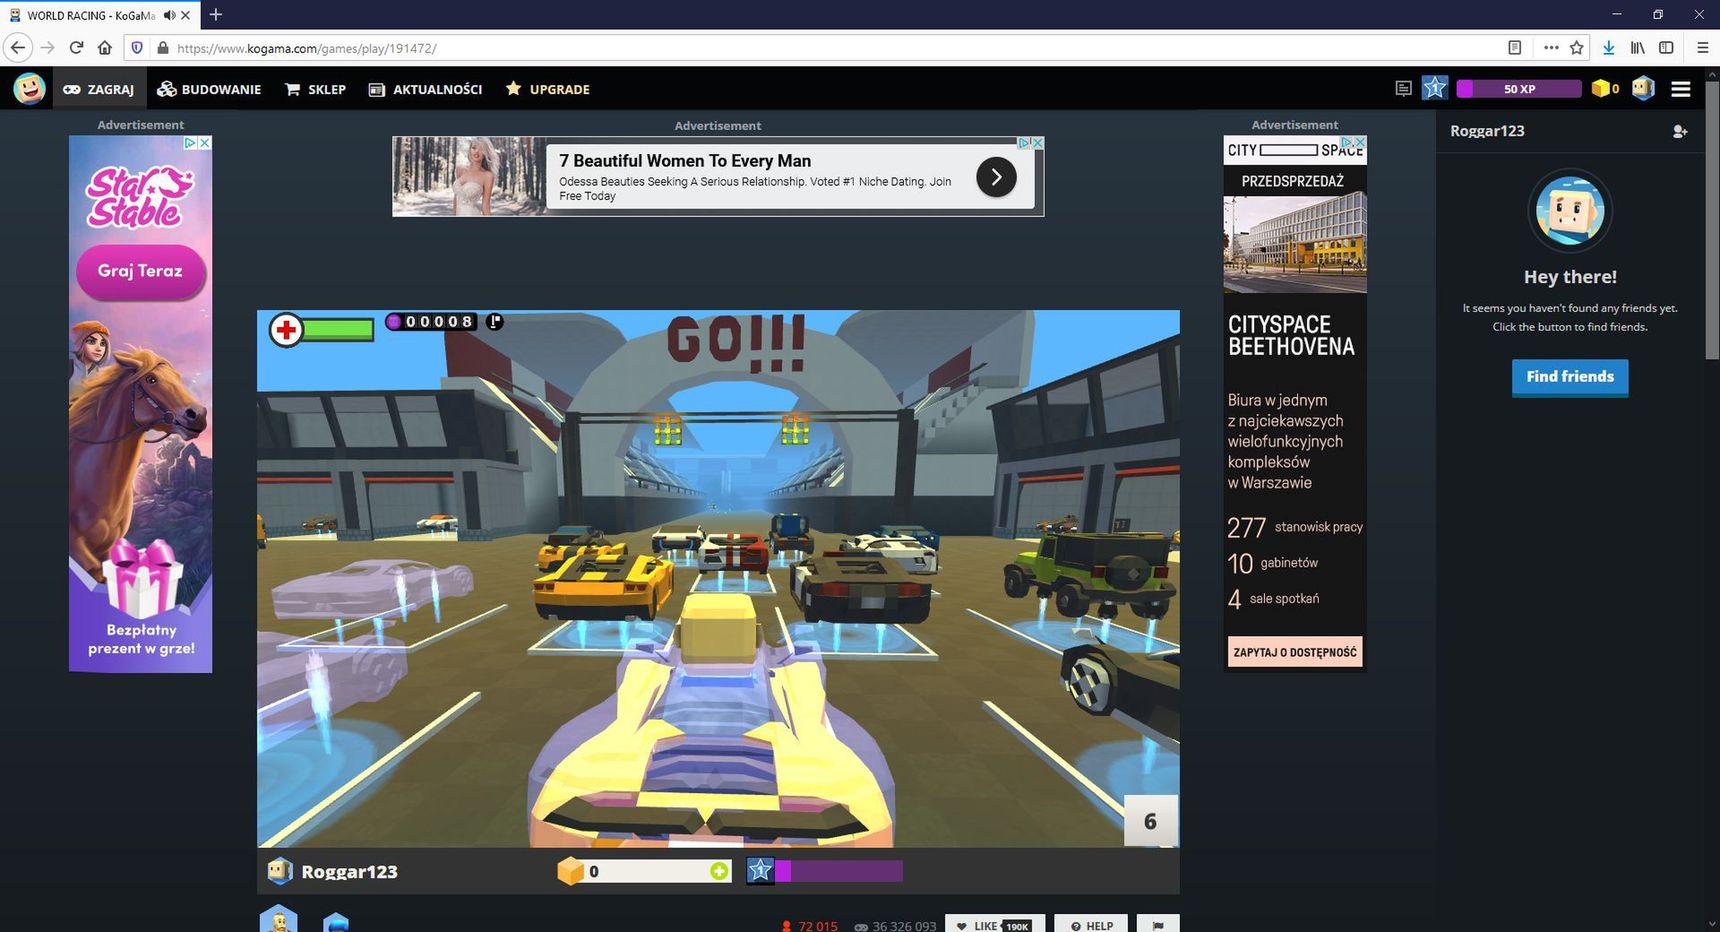Bookmark this page with star
This screenshot has width=1720, height=932.
coord(1577,47)
